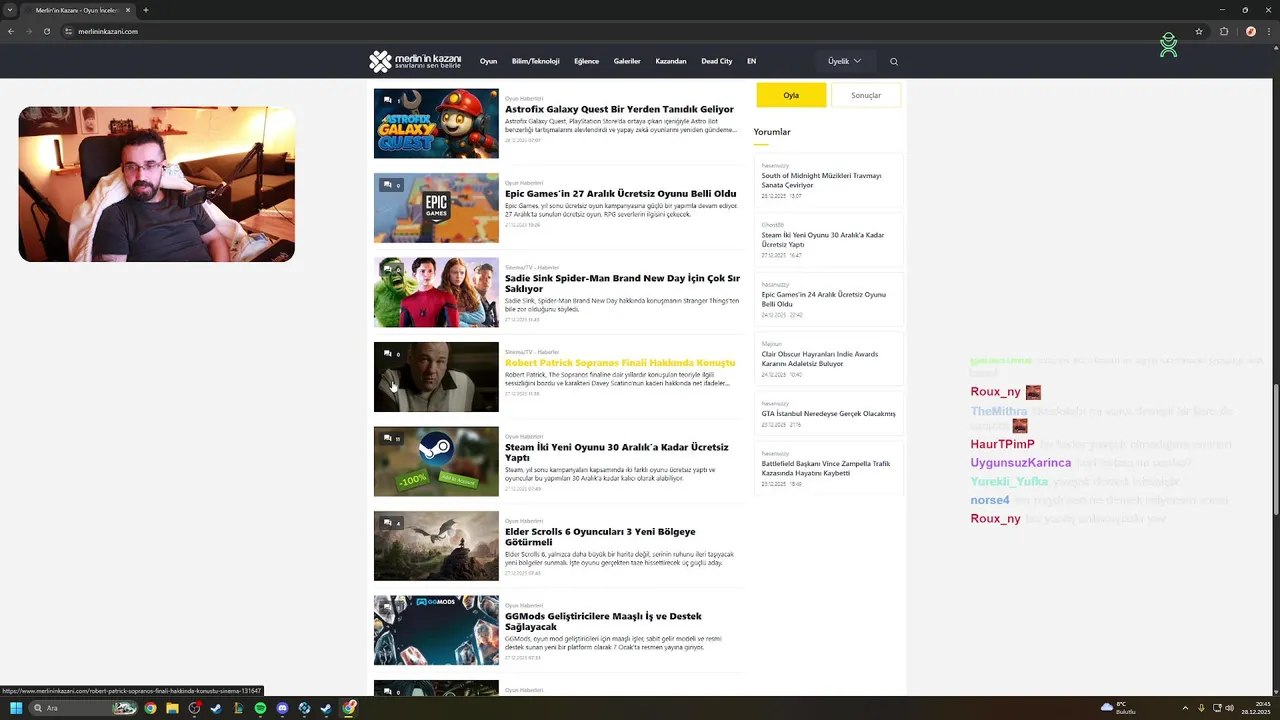
Task: Open the site search magnifier icon
Action: (x=894, y=61)
